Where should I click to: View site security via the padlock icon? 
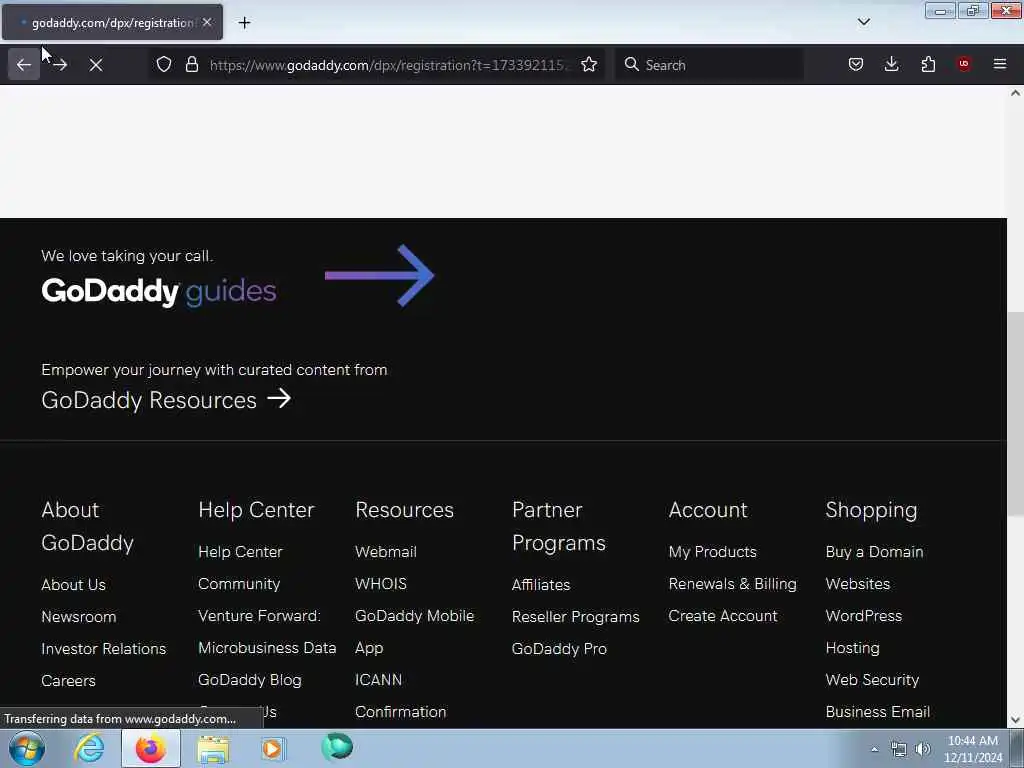pyautogui.click(x=191, y=64)
